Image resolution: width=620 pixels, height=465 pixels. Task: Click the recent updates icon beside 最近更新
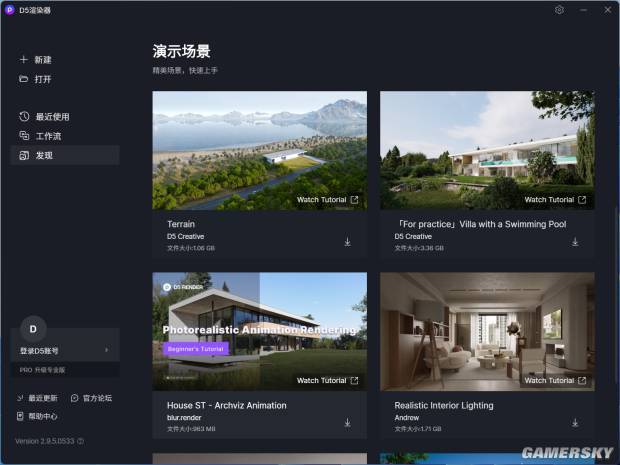[x=20, y=398]
